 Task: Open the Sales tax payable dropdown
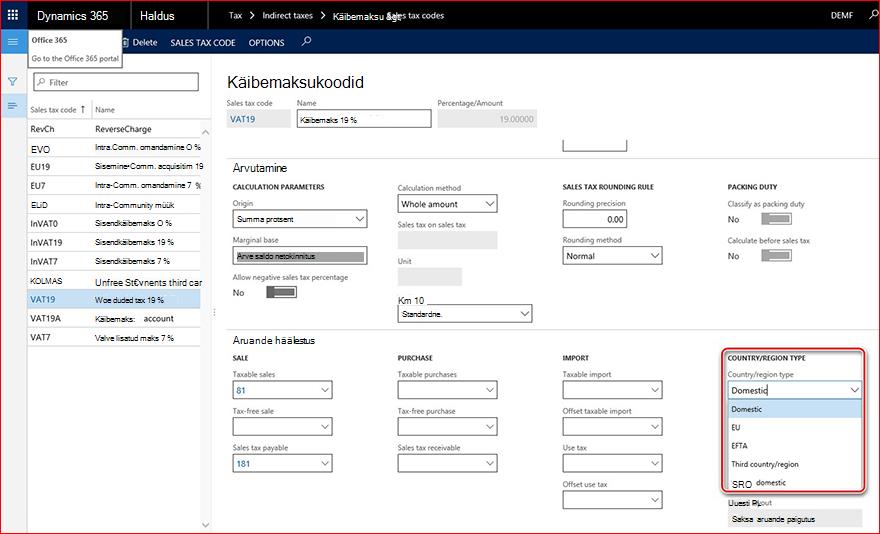point(282,463)
